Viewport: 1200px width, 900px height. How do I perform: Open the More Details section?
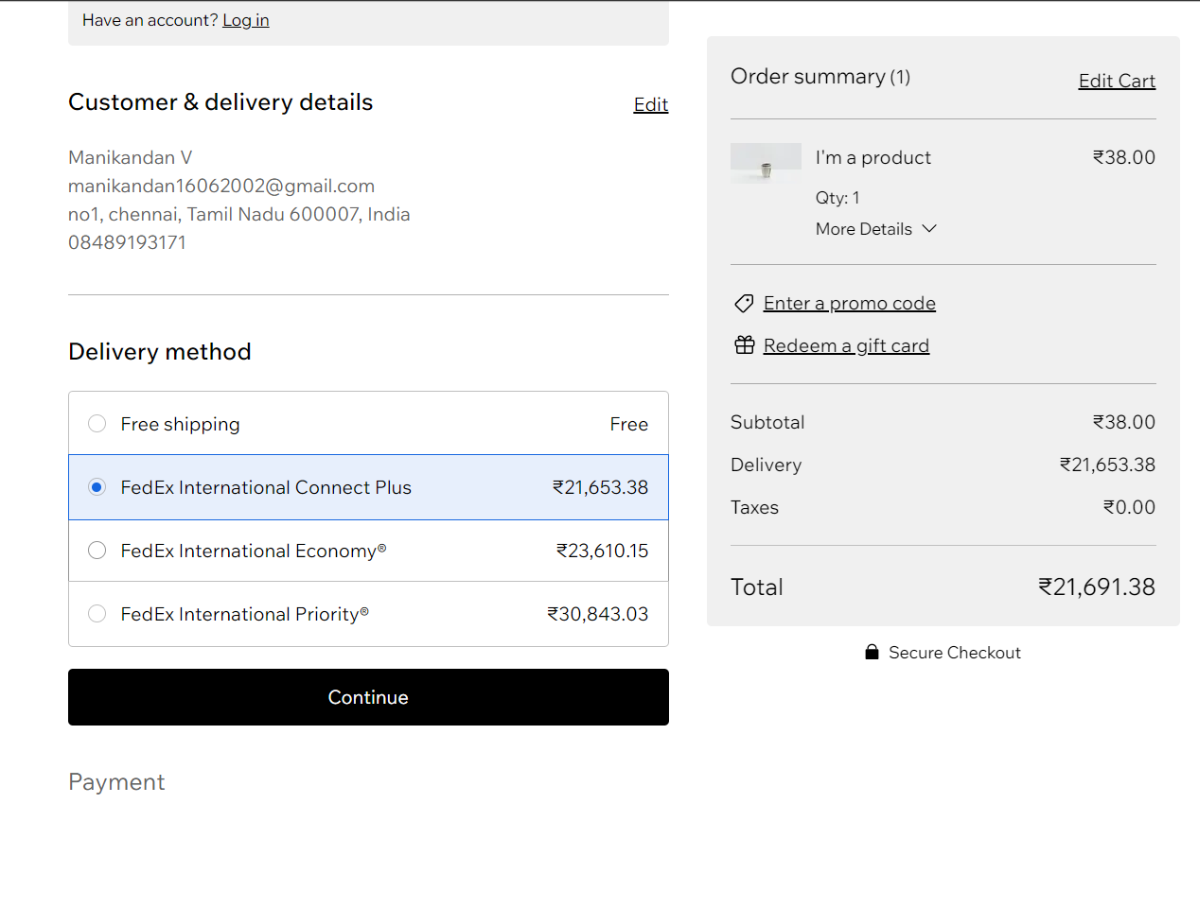864,229
